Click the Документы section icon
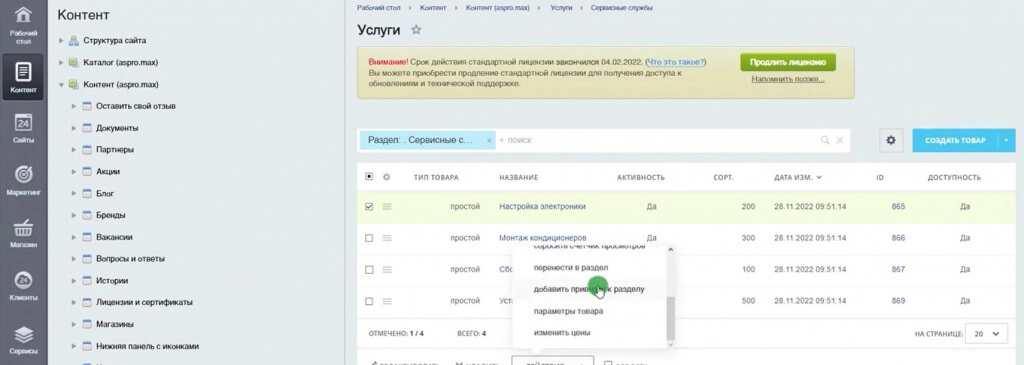The image size is (1024, 365). 87,128
